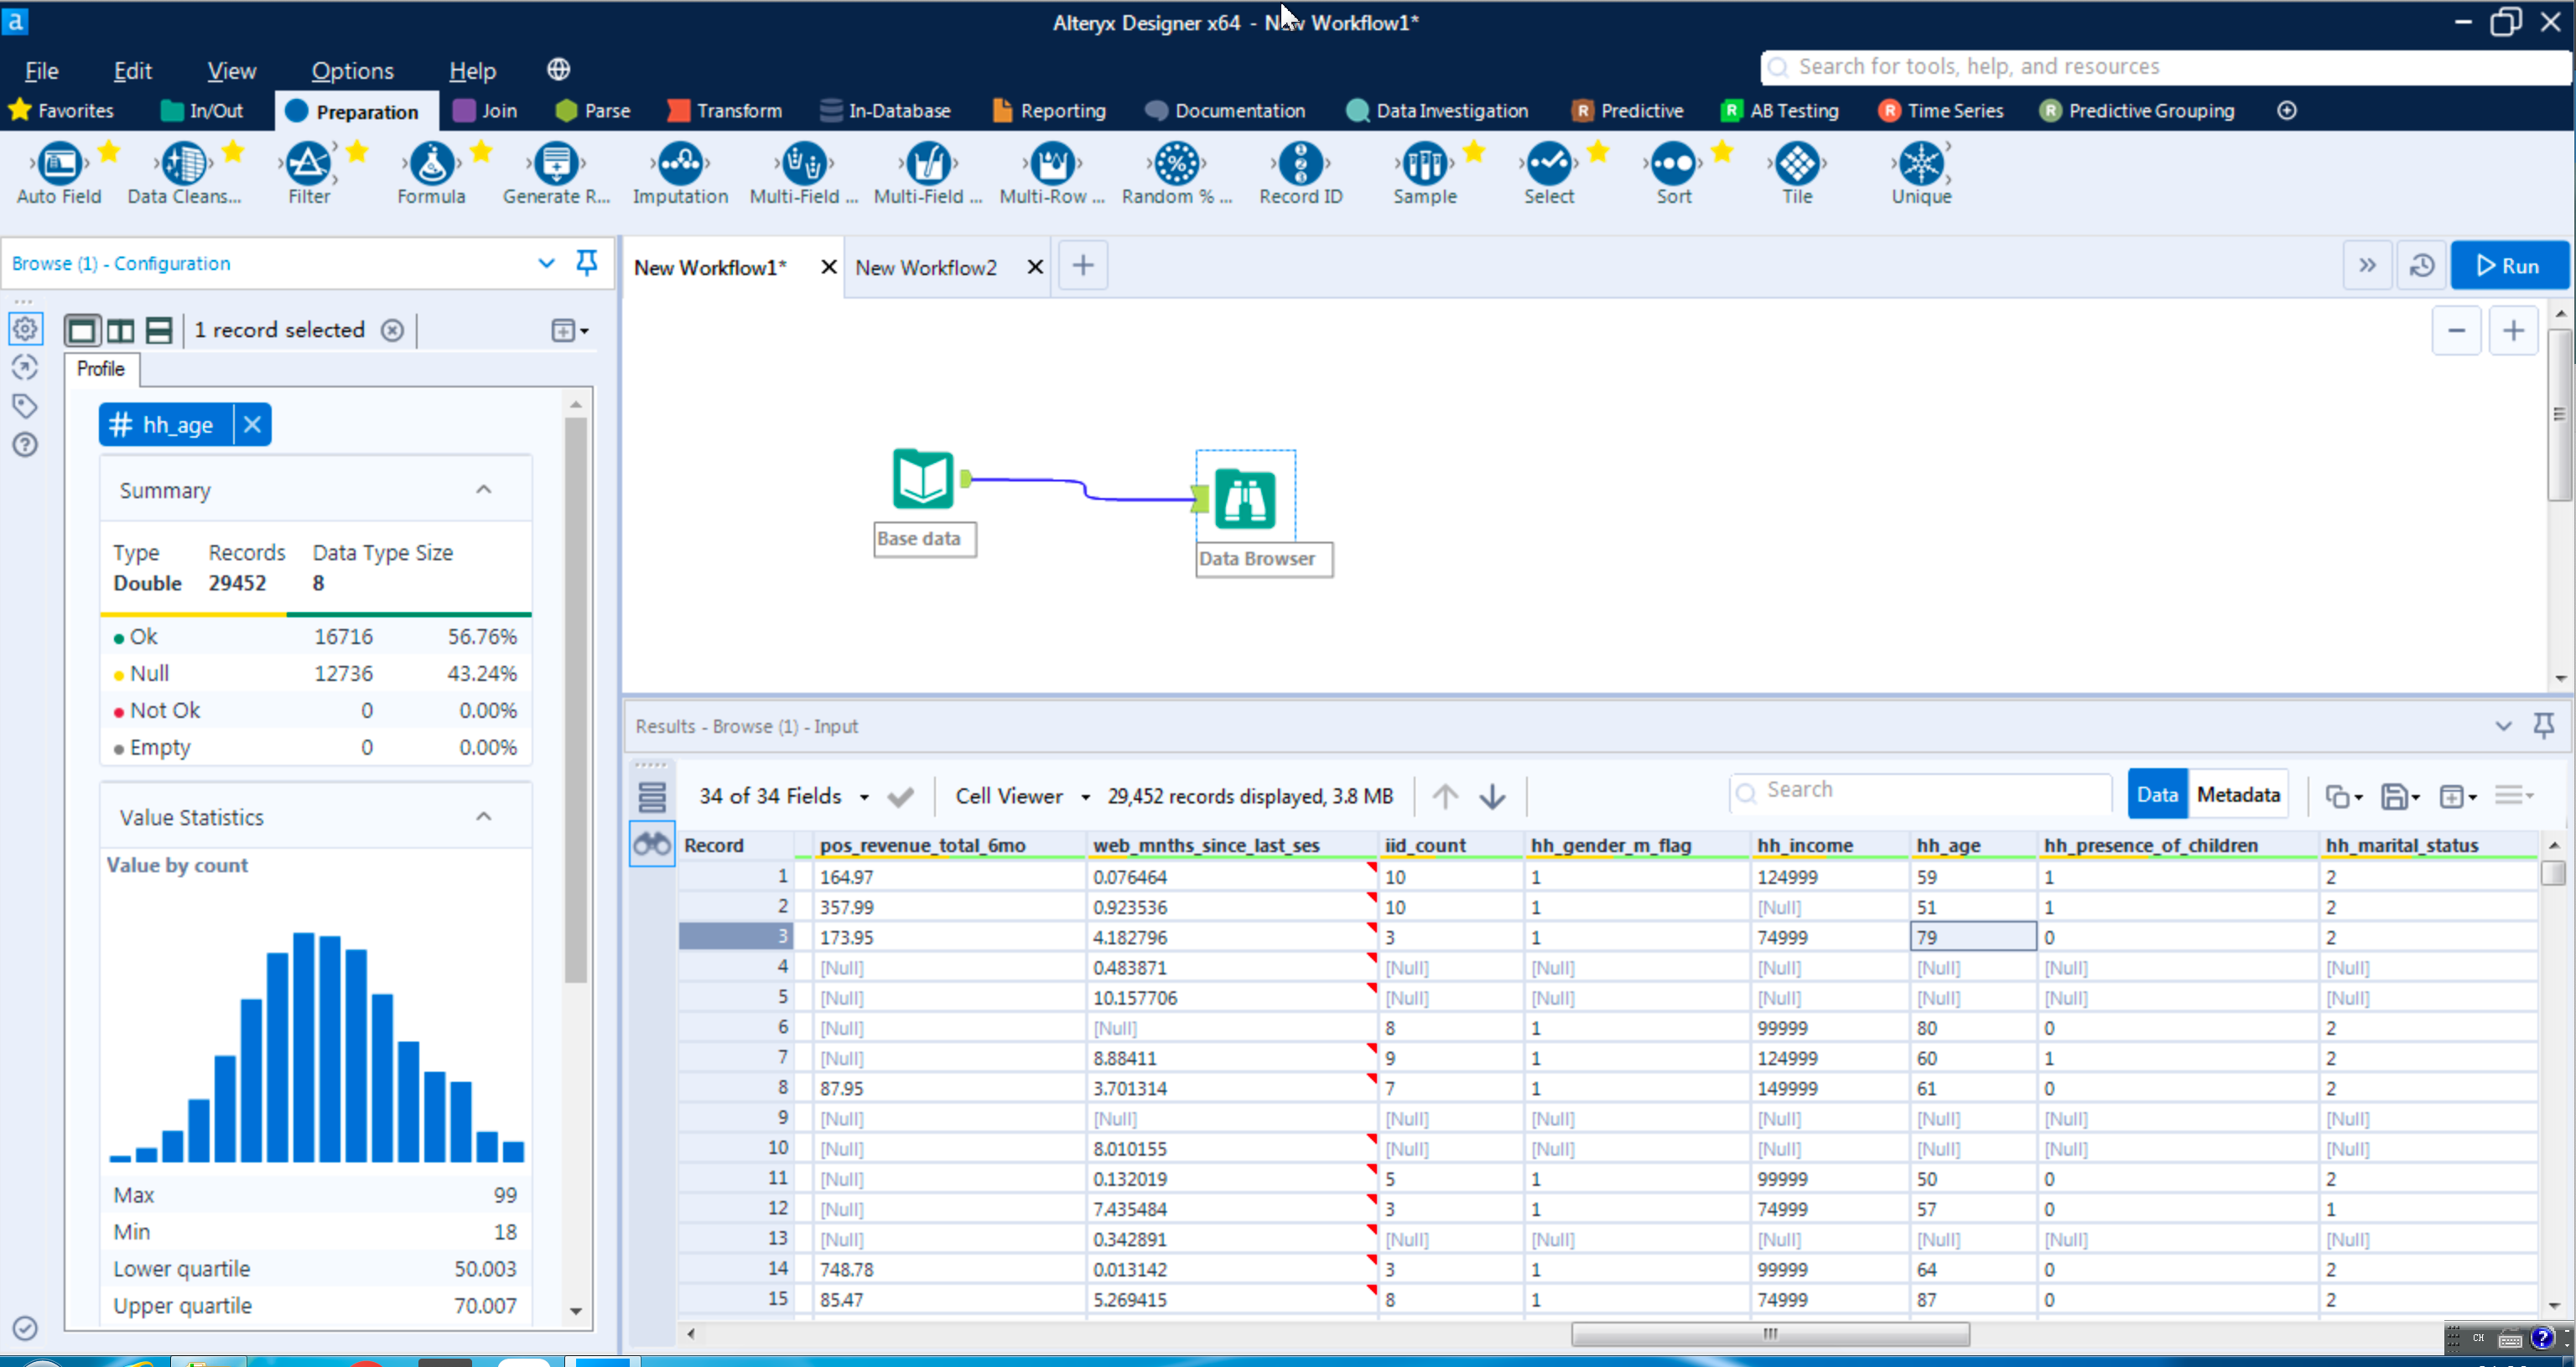Select the Sort tool icon
This screenshot has width=2576, height=1367.
pos(1673,162)
